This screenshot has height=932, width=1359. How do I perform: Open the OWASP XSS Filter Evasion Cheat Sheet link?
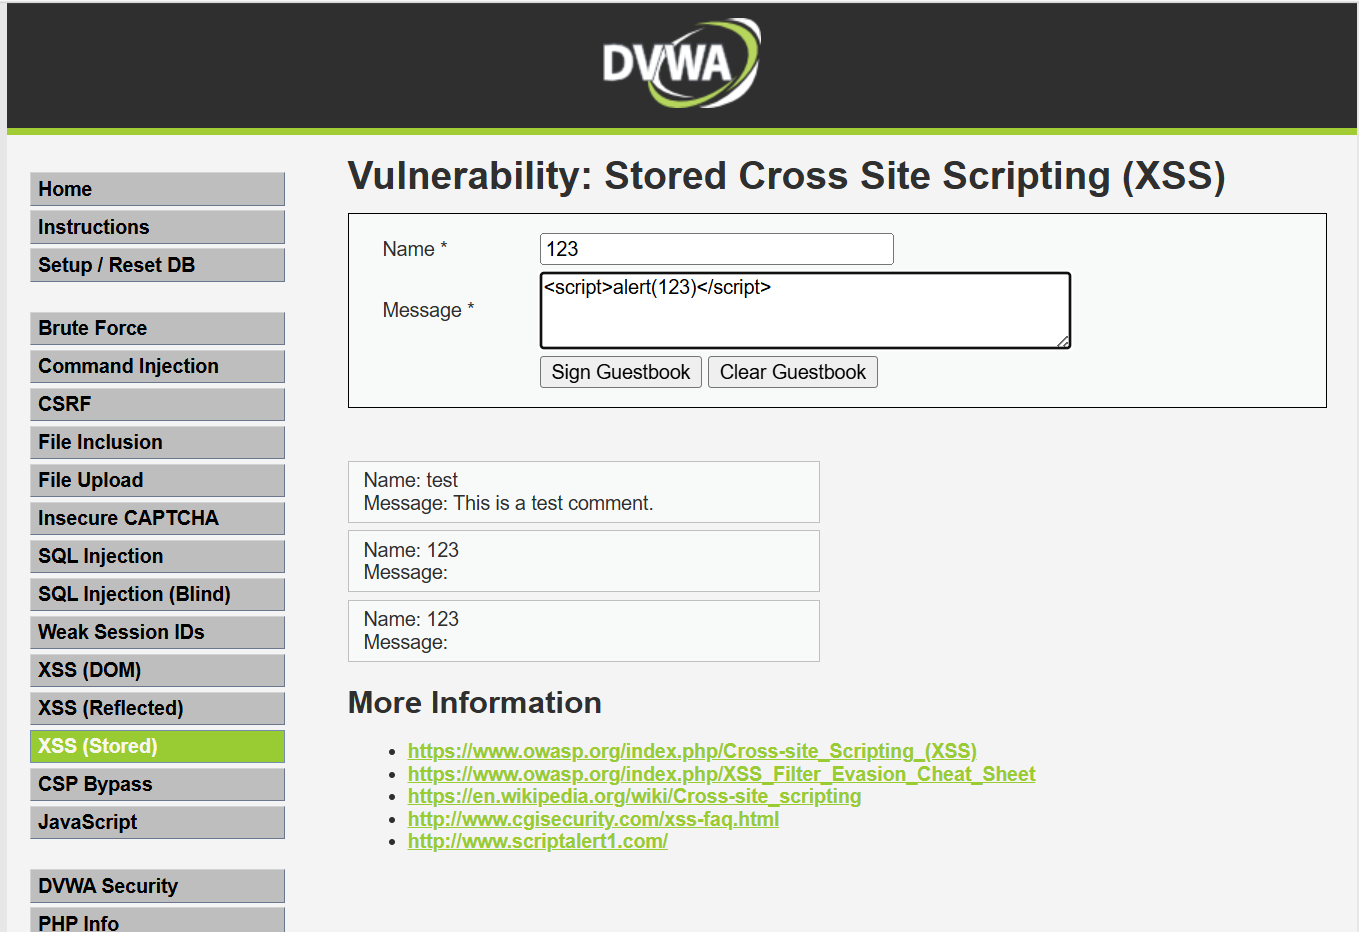[721, 774]
